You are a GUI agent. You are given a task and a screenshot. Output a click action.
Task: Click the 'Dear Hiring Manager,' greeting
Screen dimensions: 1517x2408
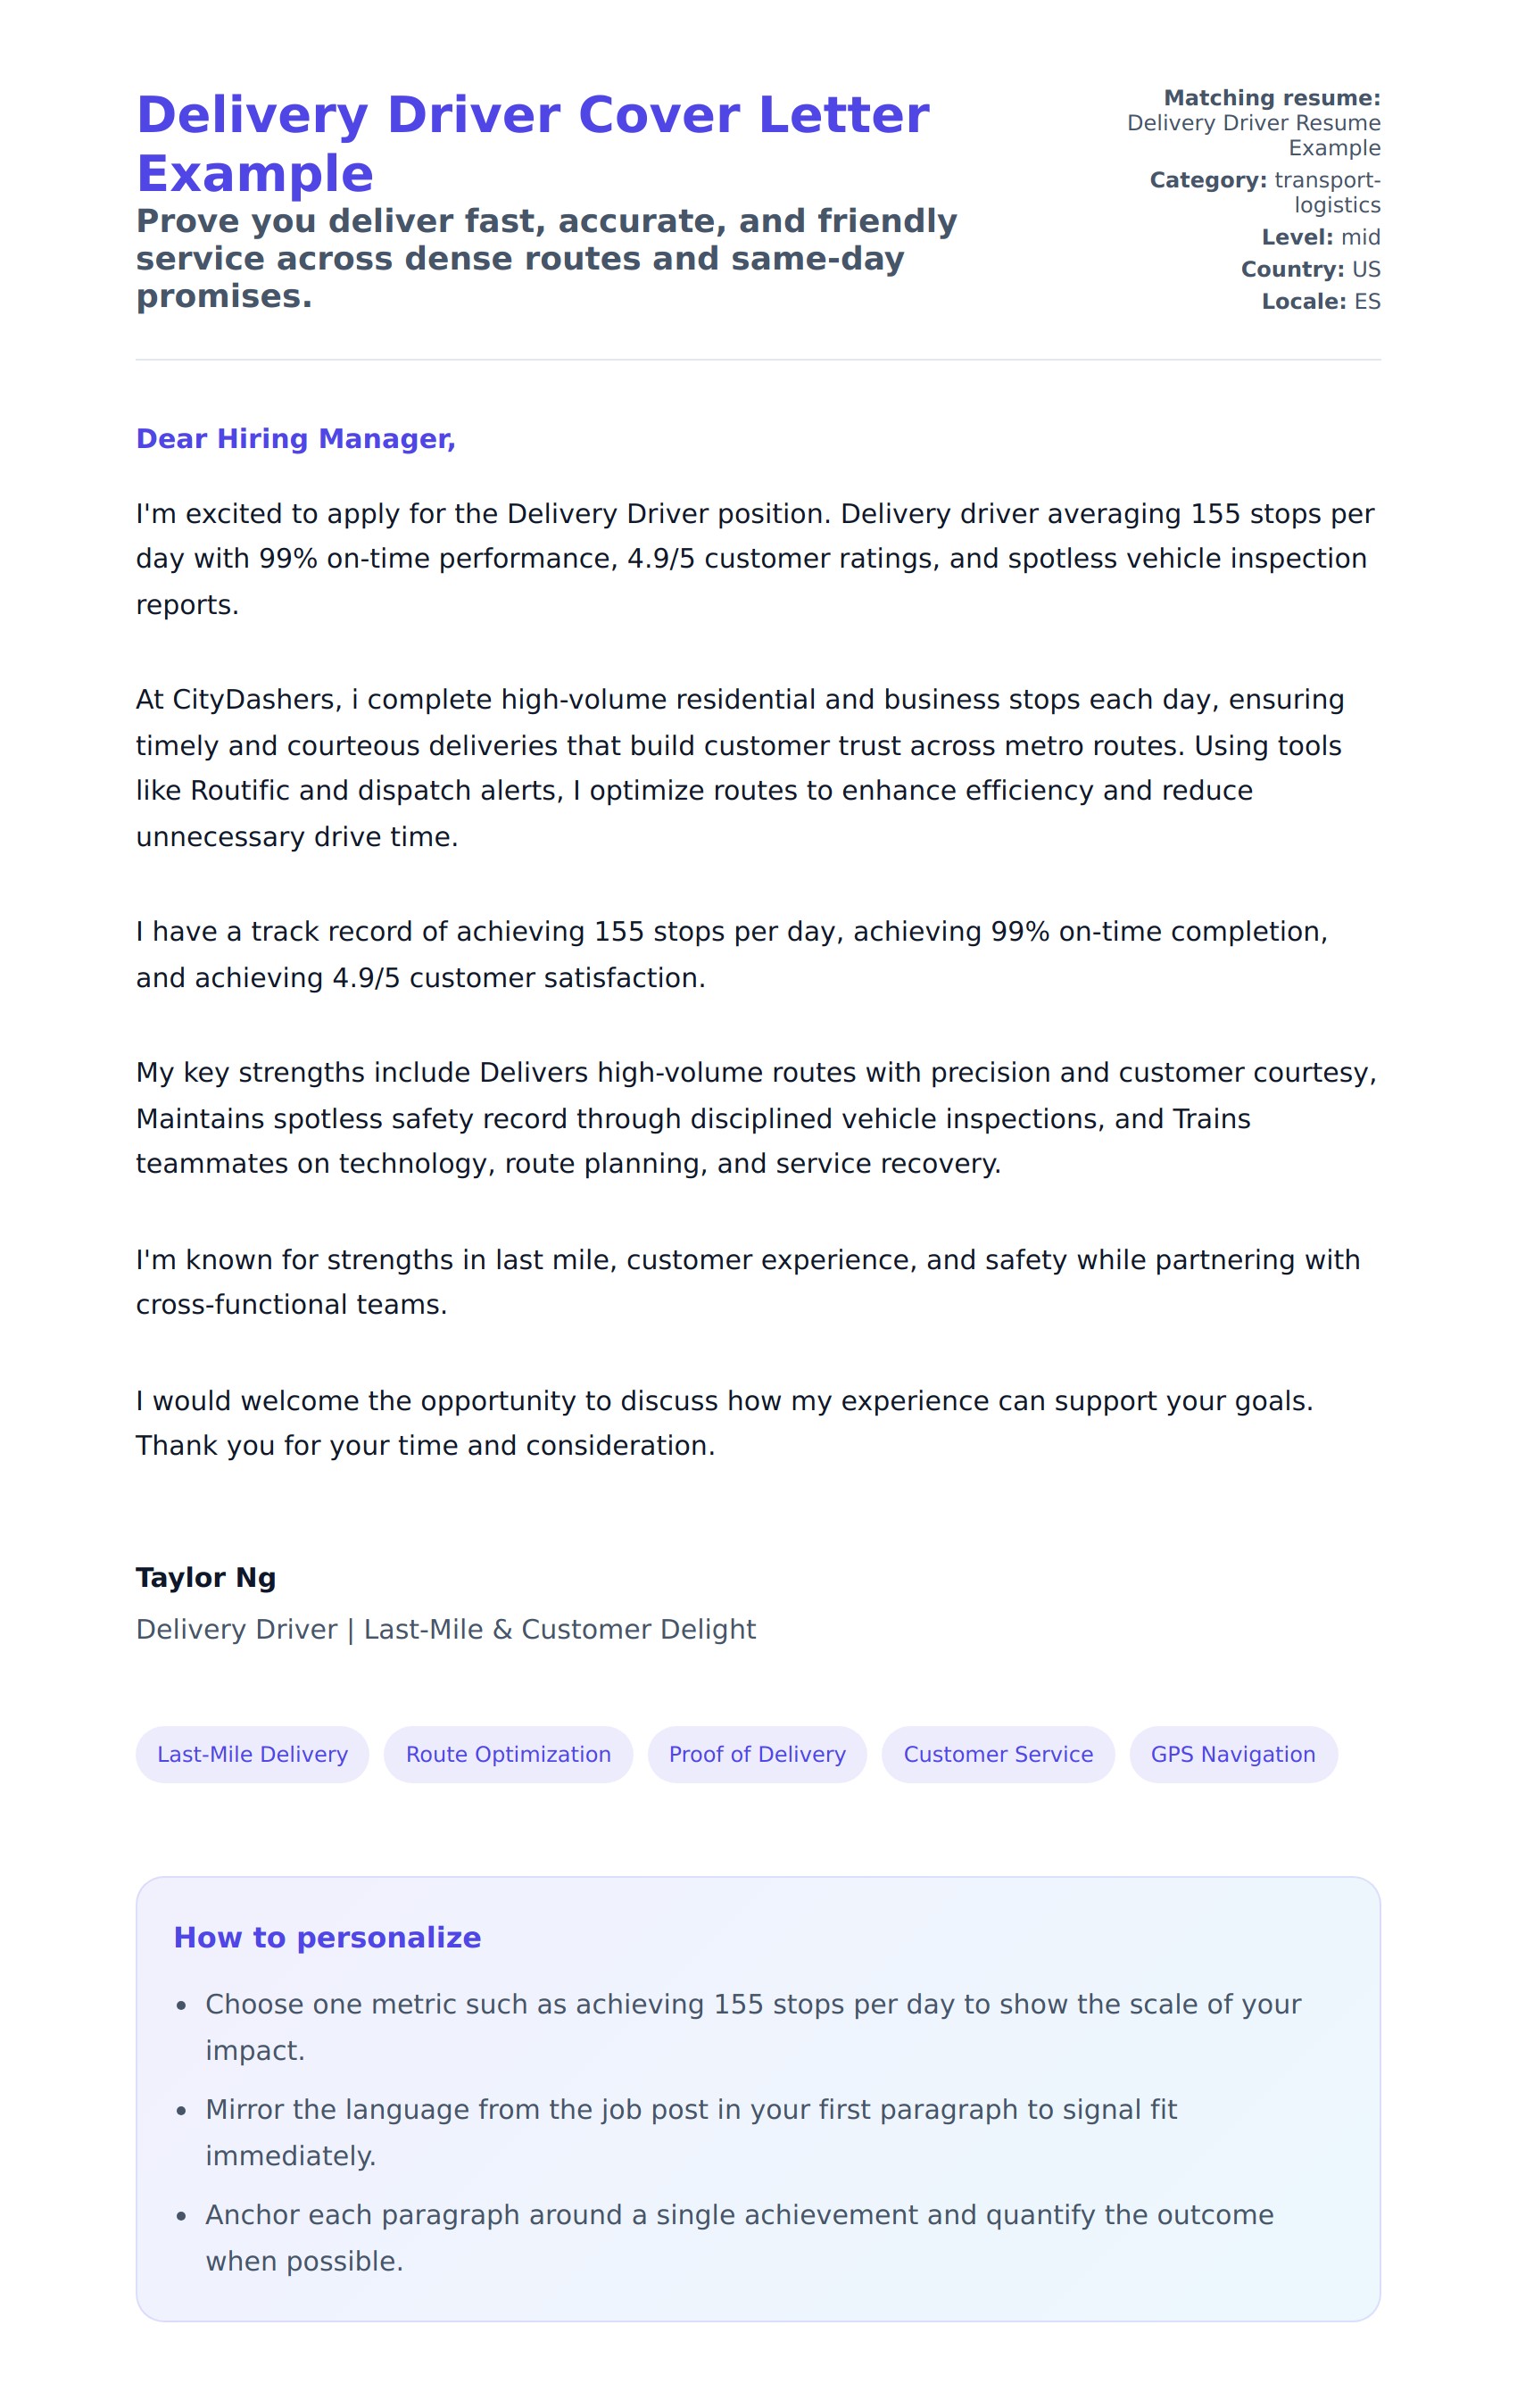[x=296, y=439]
